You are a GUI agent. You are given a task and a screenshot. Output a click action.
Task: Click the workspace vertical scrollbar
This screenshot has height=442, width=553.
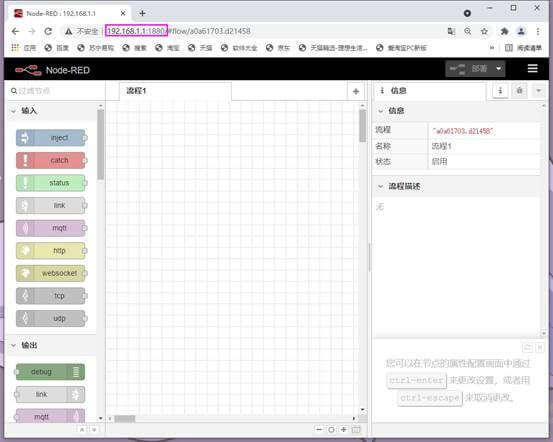[x=363, y=126]
